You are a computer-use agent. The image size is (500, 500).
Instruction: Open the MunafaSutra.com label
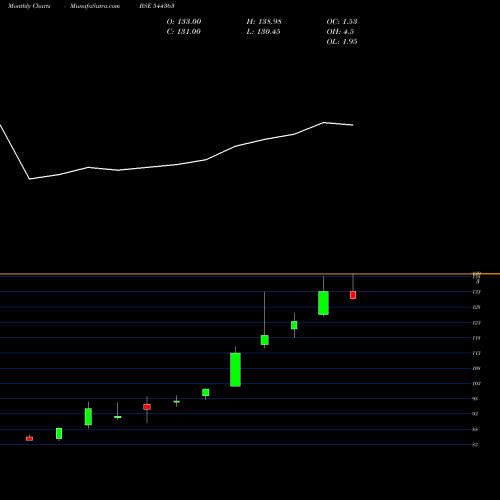coord(95,6)
